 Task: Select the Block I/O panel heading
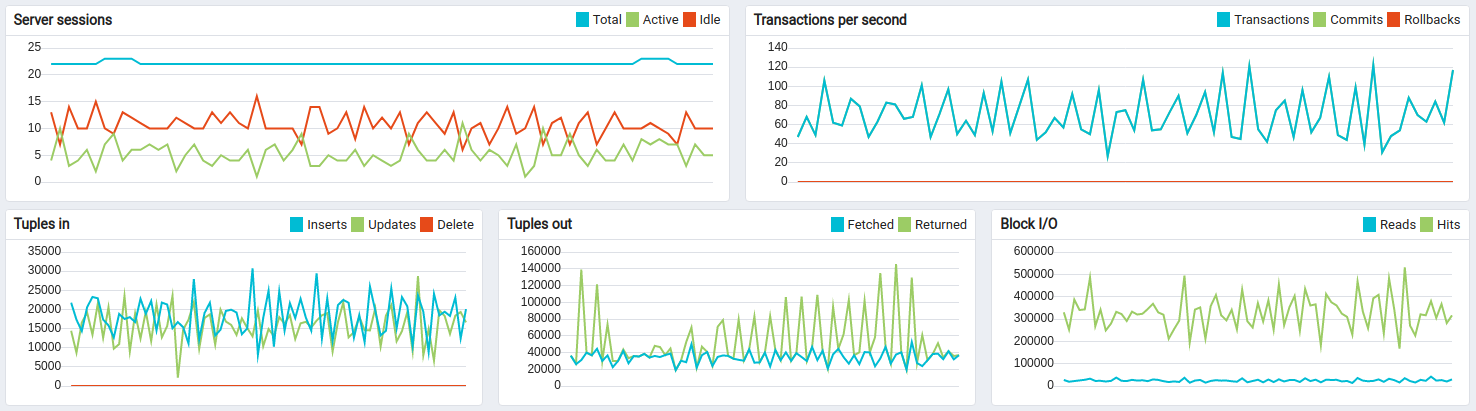tap(1029, 224)
